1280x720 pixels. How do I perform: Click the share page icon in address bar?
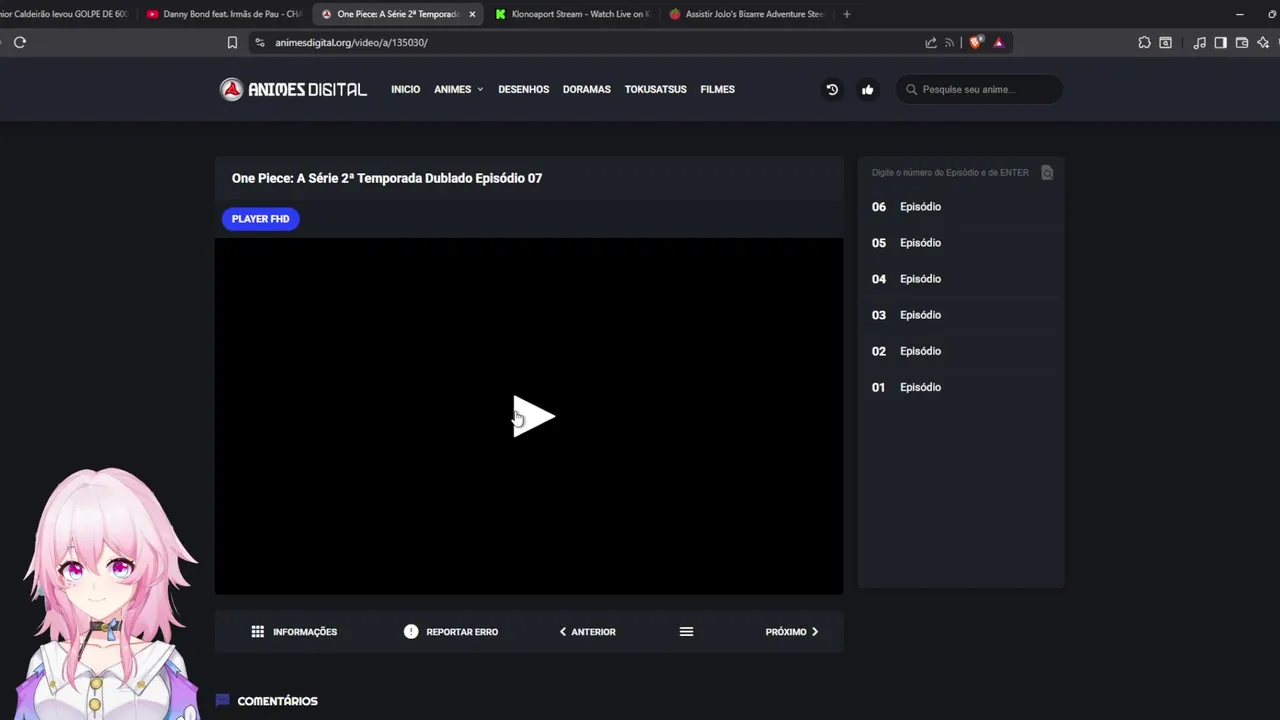pos(931,42)
